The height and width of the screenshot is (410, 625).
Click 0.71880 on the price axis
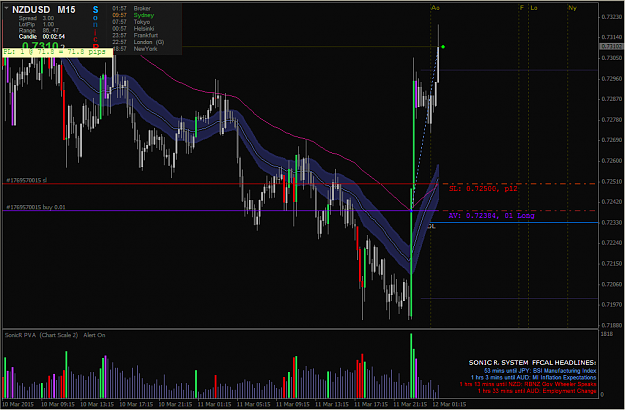(x=611, y=325)
